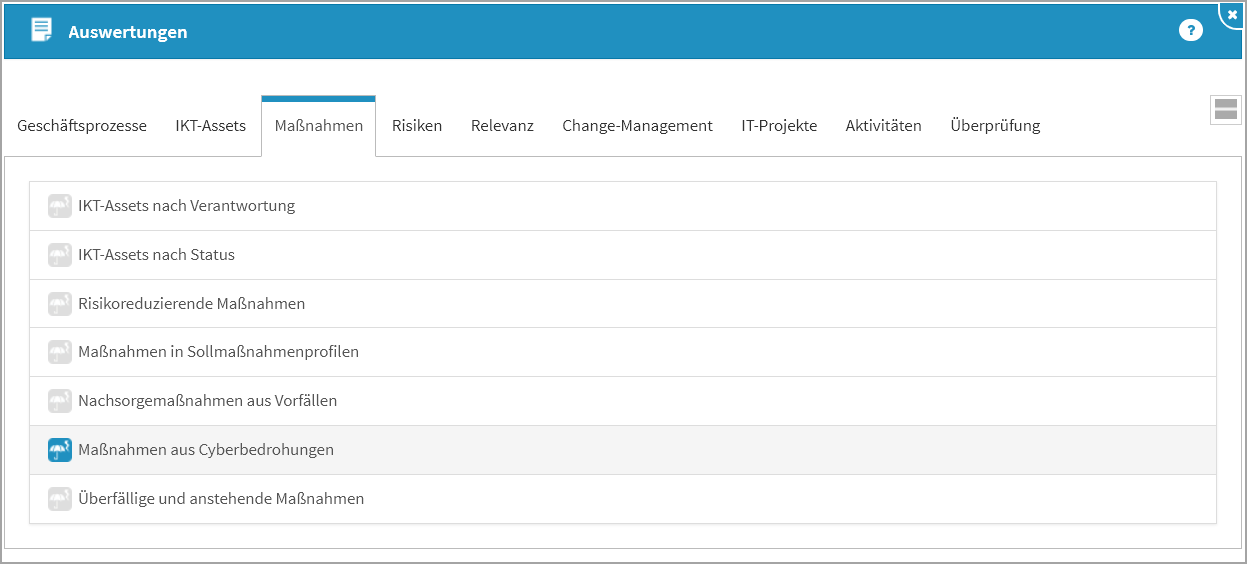Click the icon beside Nachsorgemaßnahmen aus Vorfällen
The image size is (1247, 564).
[60, 401]
